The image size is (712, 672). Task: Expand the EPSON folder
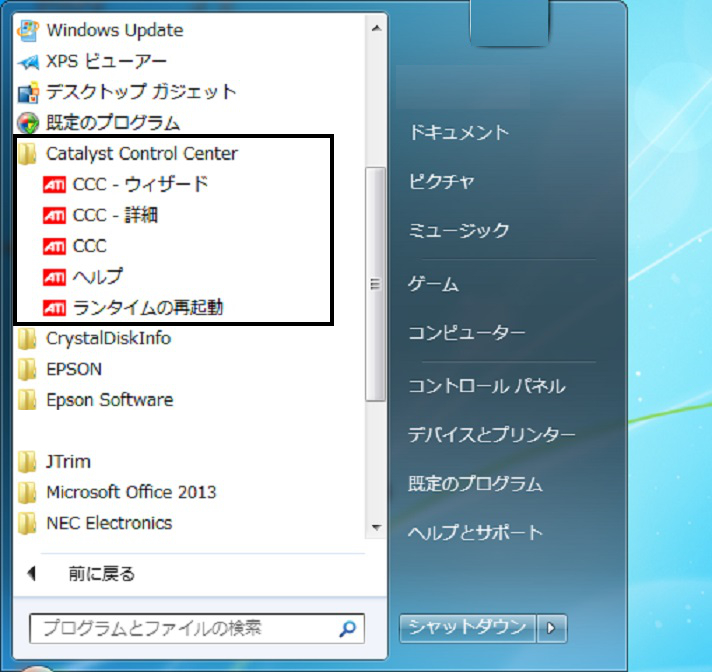(74, 370)
